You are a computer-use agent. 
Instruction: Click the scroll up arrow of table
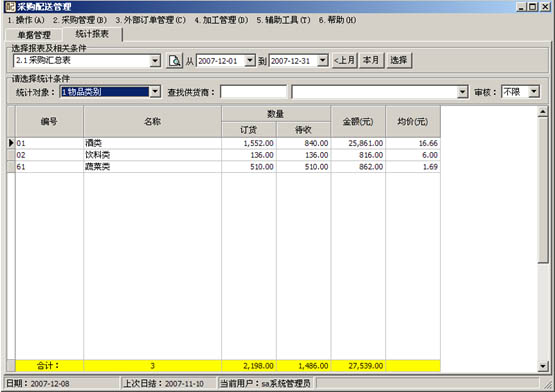click(x=543, y=112)
